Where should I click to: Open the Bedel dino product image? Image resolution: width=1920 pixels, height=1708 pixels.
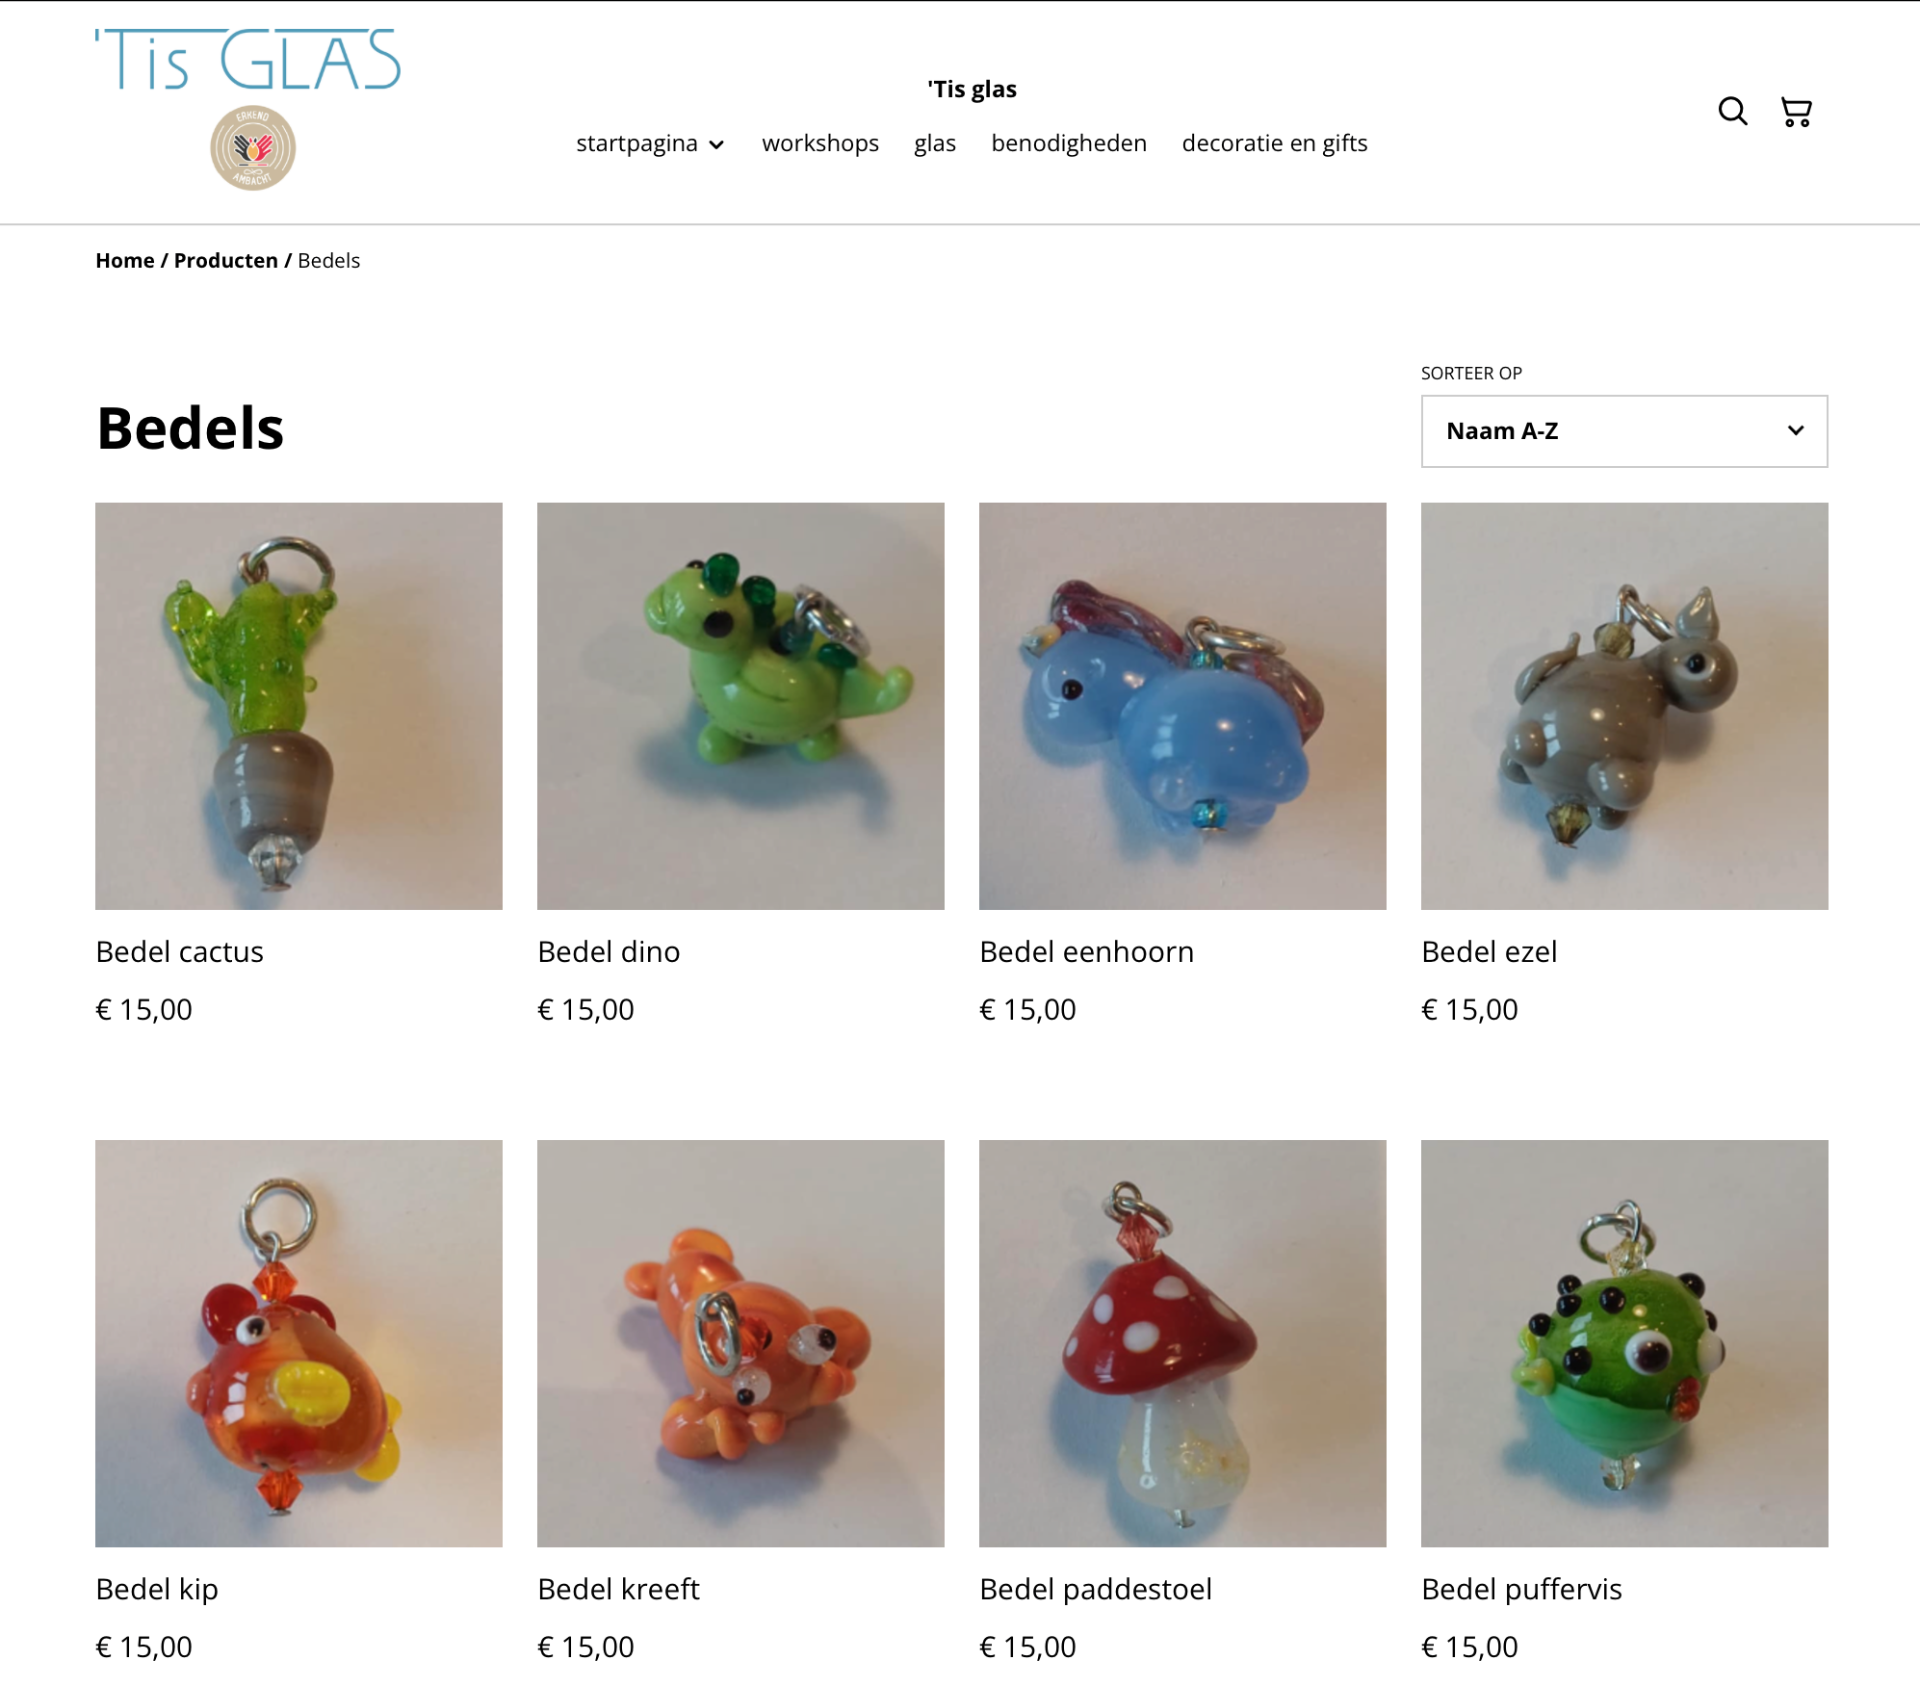point(741,706)
